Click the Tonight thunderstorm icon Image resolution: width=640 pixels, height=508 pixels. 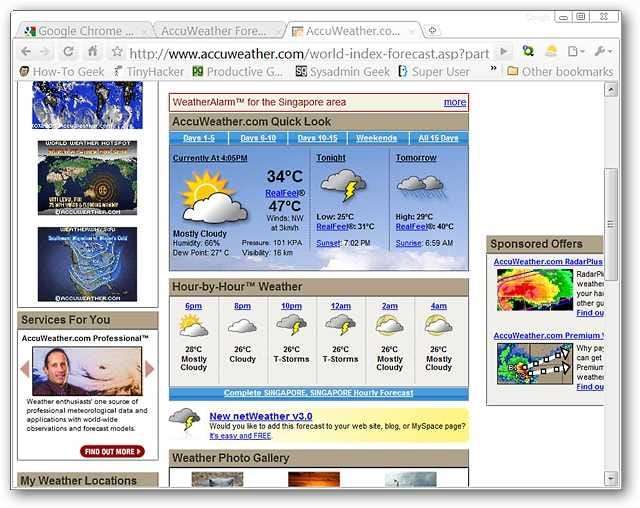[343, 185]
